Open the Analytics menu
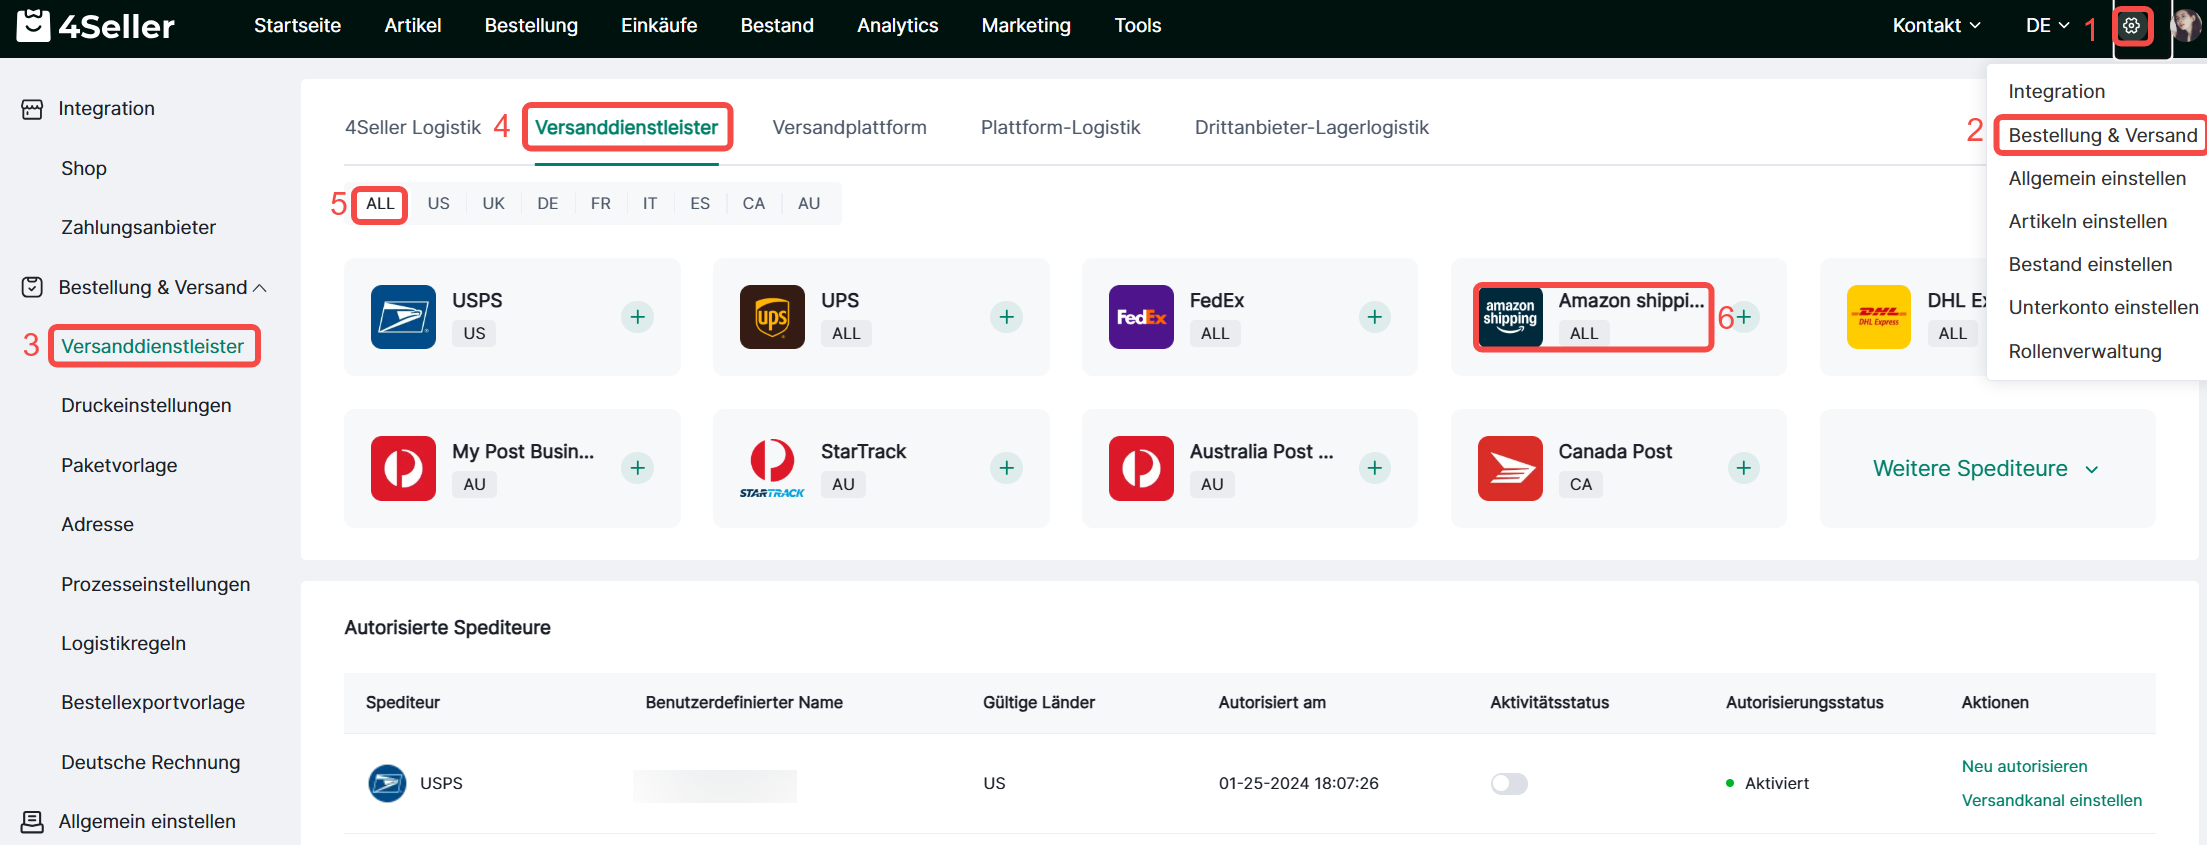Image resolution: width=2207 pixels, height=845 pixels. tap(897, 26)
